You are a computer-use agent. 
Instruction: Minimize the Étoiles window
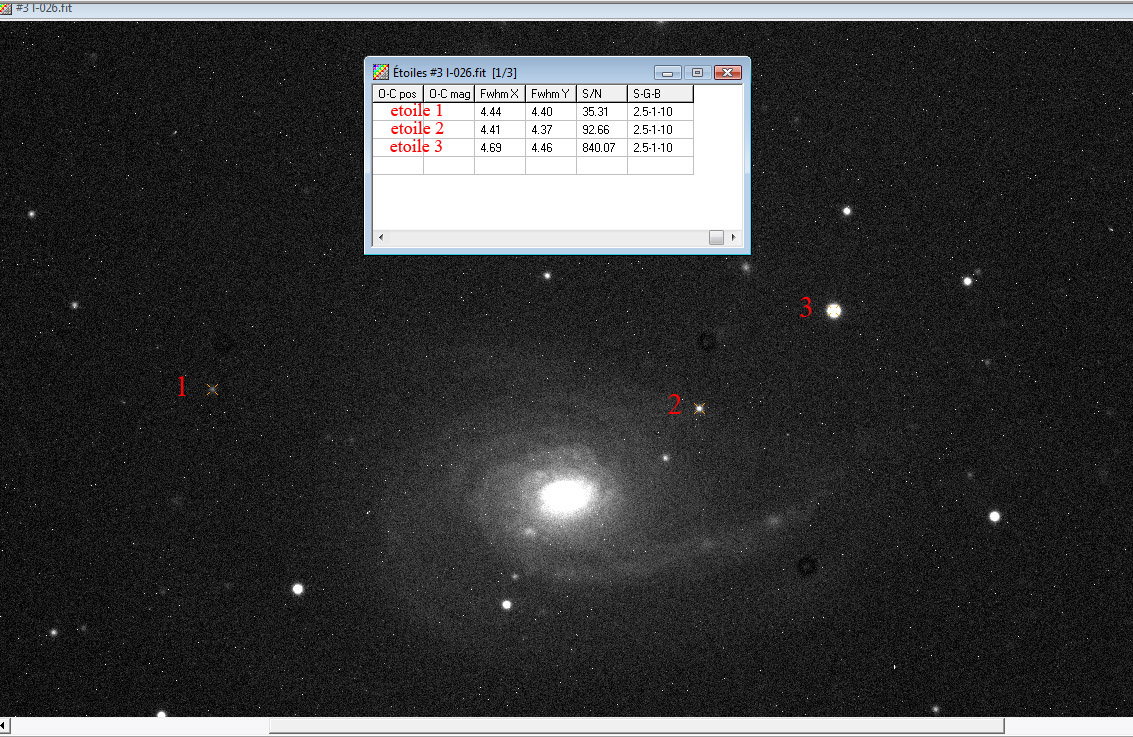point(668,73)
